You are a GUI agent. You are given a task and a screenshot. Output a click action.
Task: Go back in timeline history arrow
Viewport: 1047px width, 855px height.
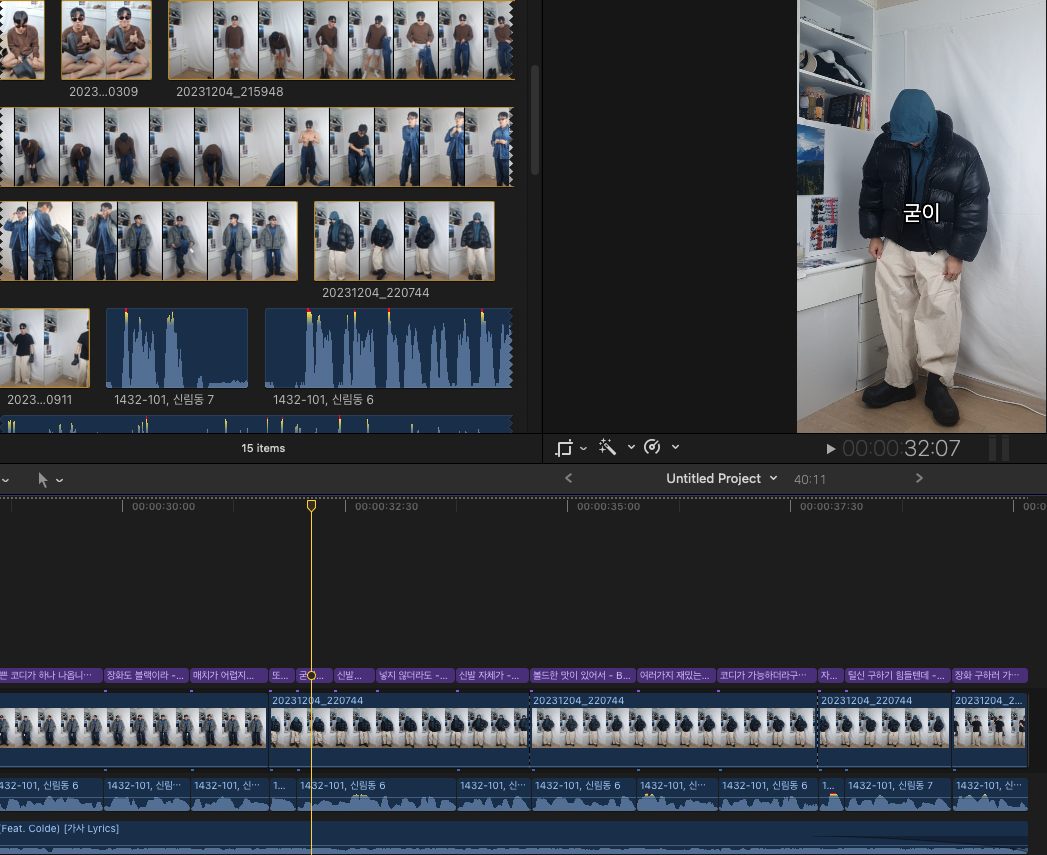tap(568, 478)
